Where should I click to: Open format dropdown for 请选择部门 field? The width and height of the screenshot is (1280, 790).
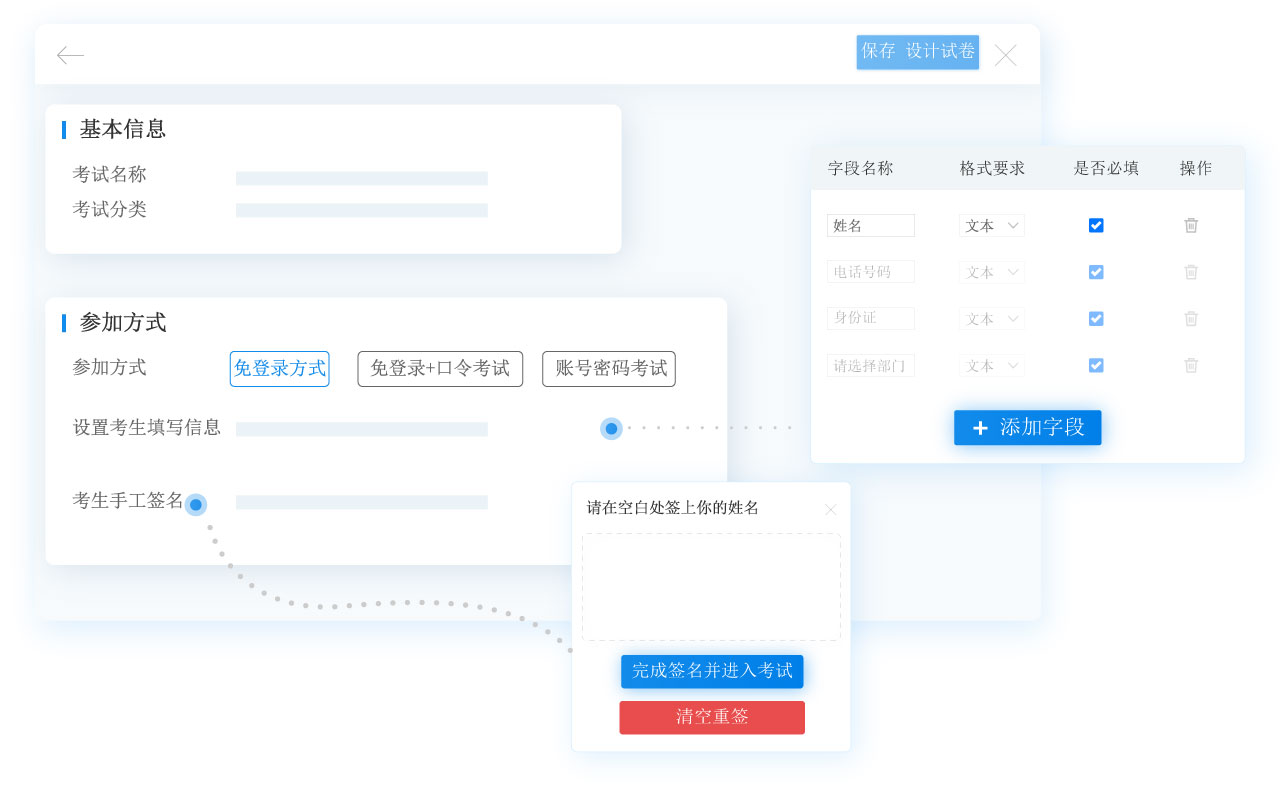click(991, 366)
